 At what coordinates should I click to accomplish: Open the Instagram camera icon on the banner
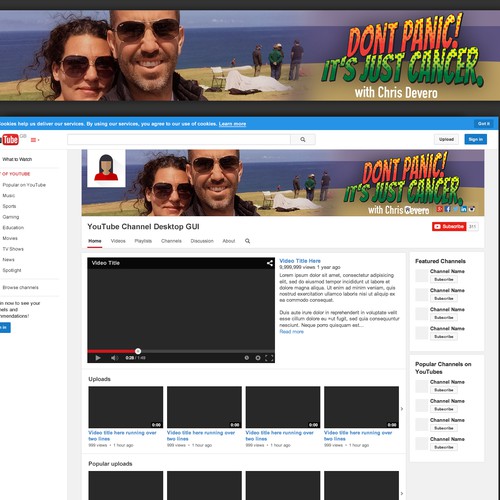472,209
